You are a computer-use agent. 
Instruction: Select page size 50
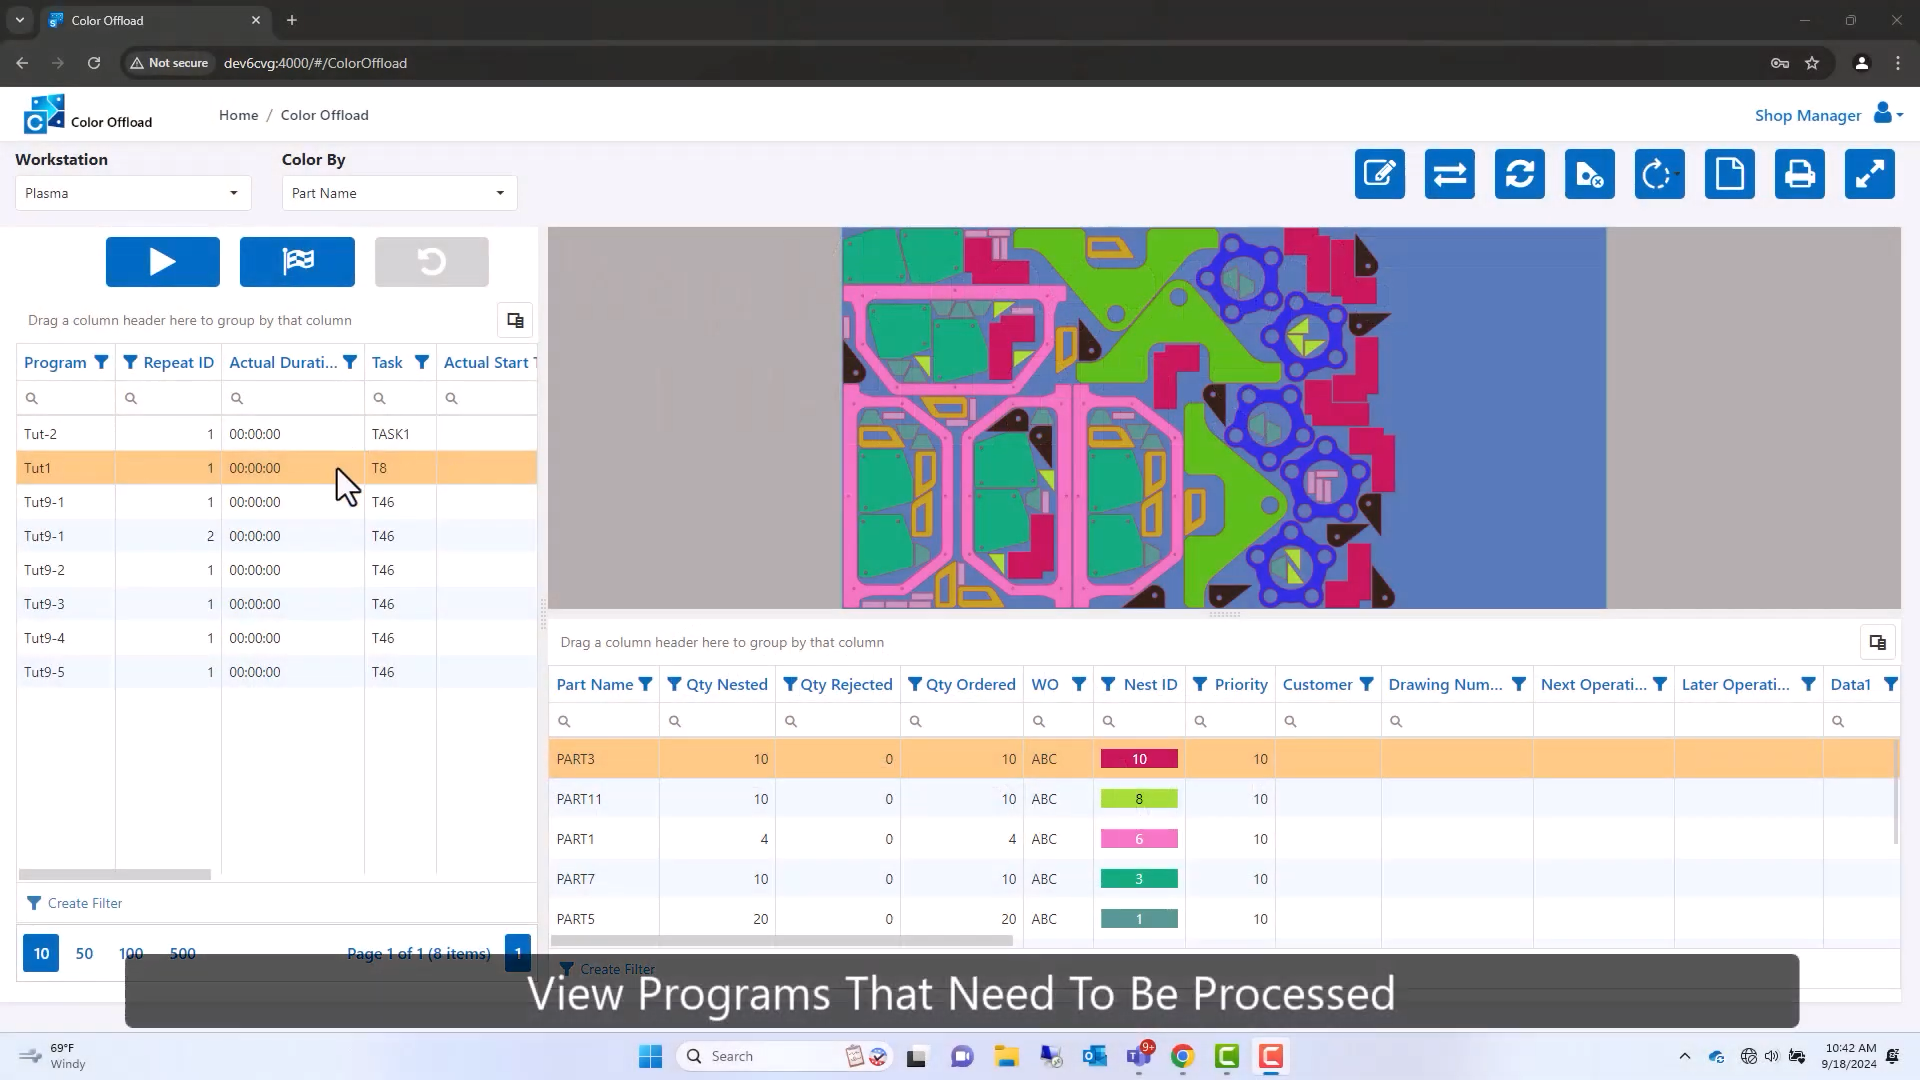[84, 953]
